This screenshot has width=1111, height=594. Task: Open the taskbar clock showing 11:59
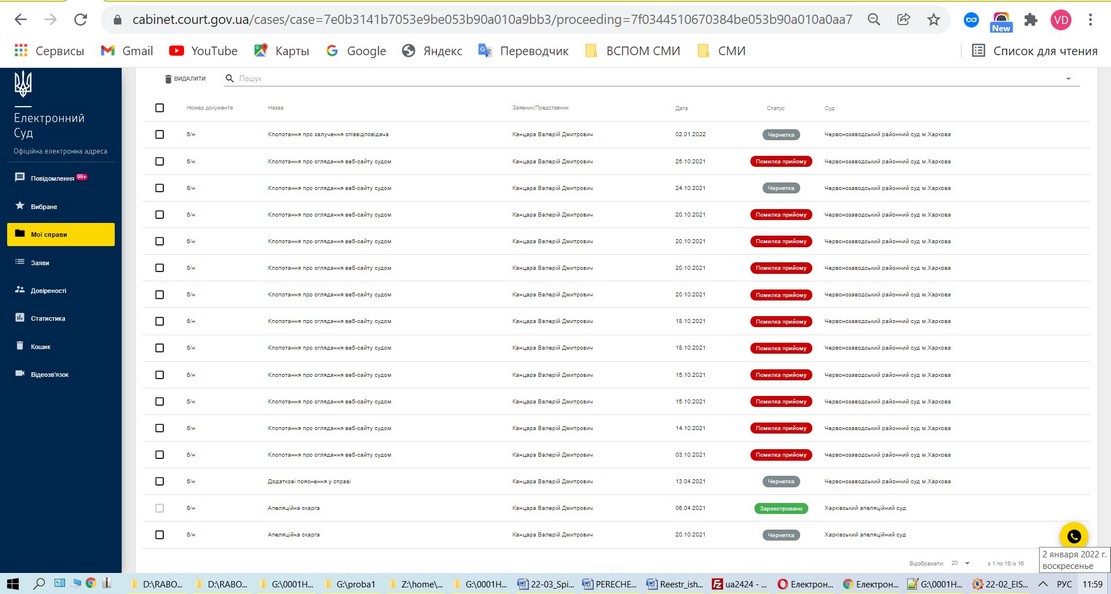(1093, 584)
